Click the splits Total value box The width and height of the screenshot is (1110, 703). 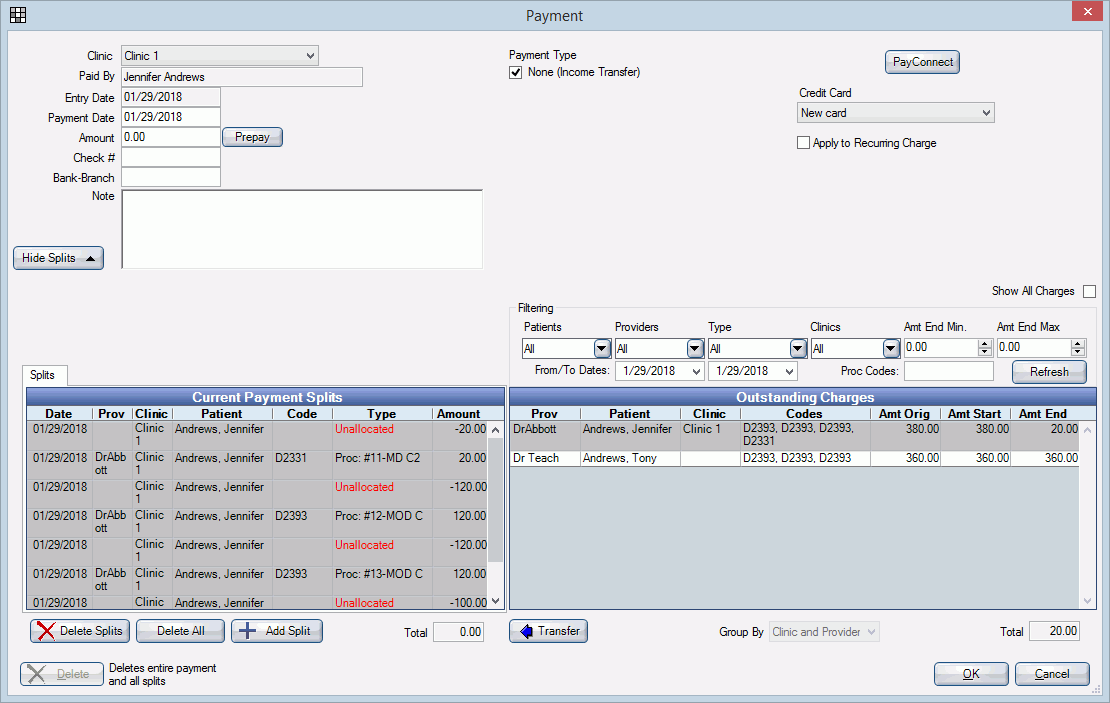[x=459, y=631]
